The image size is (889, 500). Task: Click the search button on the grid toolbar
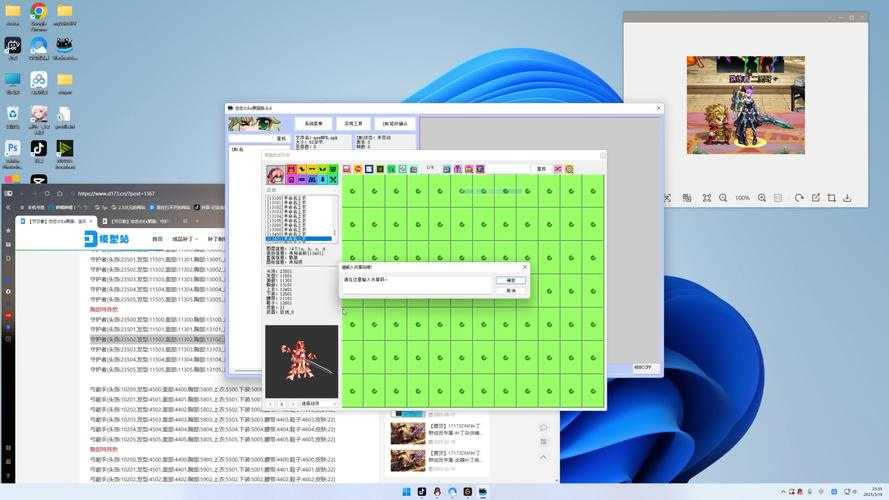541,169
